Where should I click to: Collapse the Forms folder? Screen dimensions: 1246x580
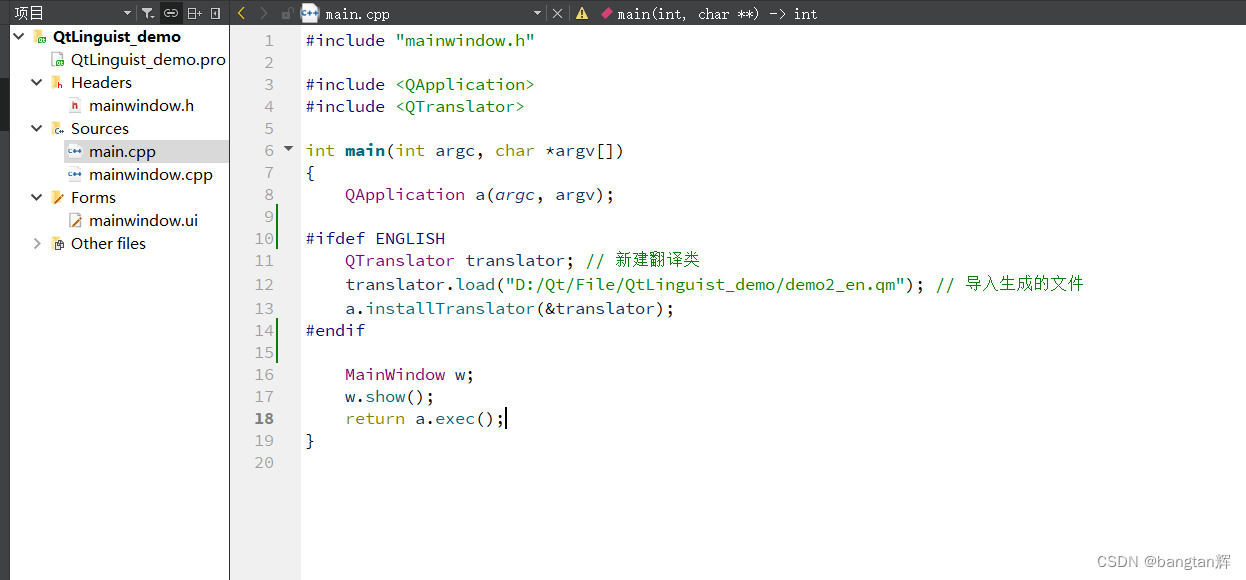tap(37, 197)
